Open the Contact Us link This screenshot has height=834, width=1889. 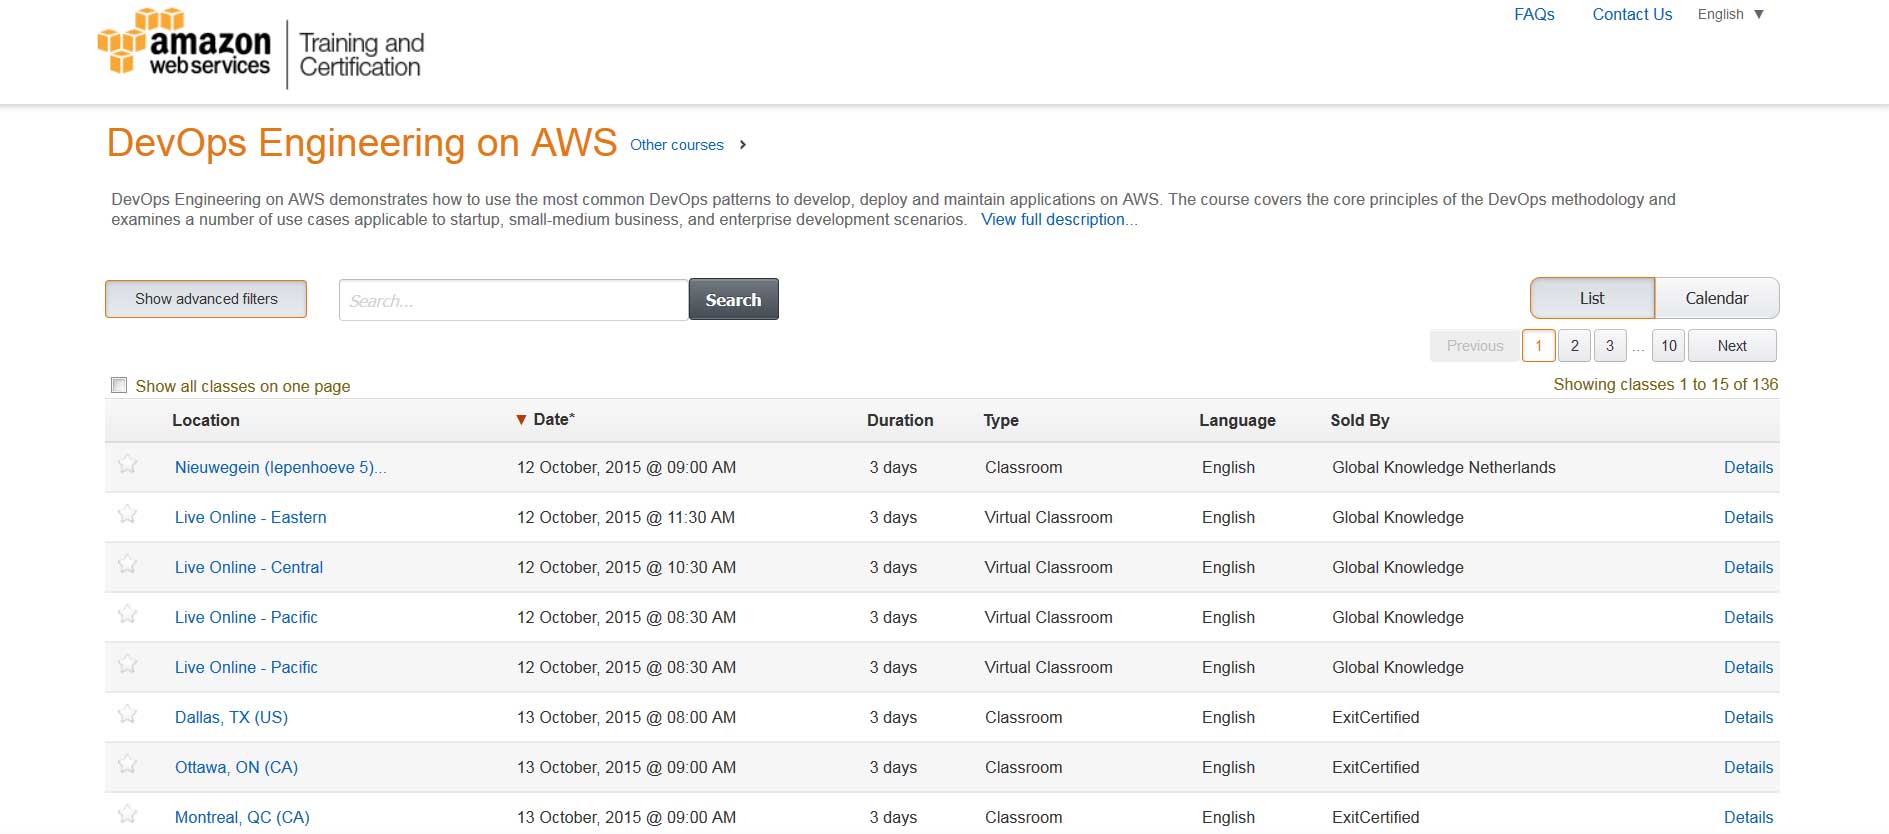(x=1632, y=14)
